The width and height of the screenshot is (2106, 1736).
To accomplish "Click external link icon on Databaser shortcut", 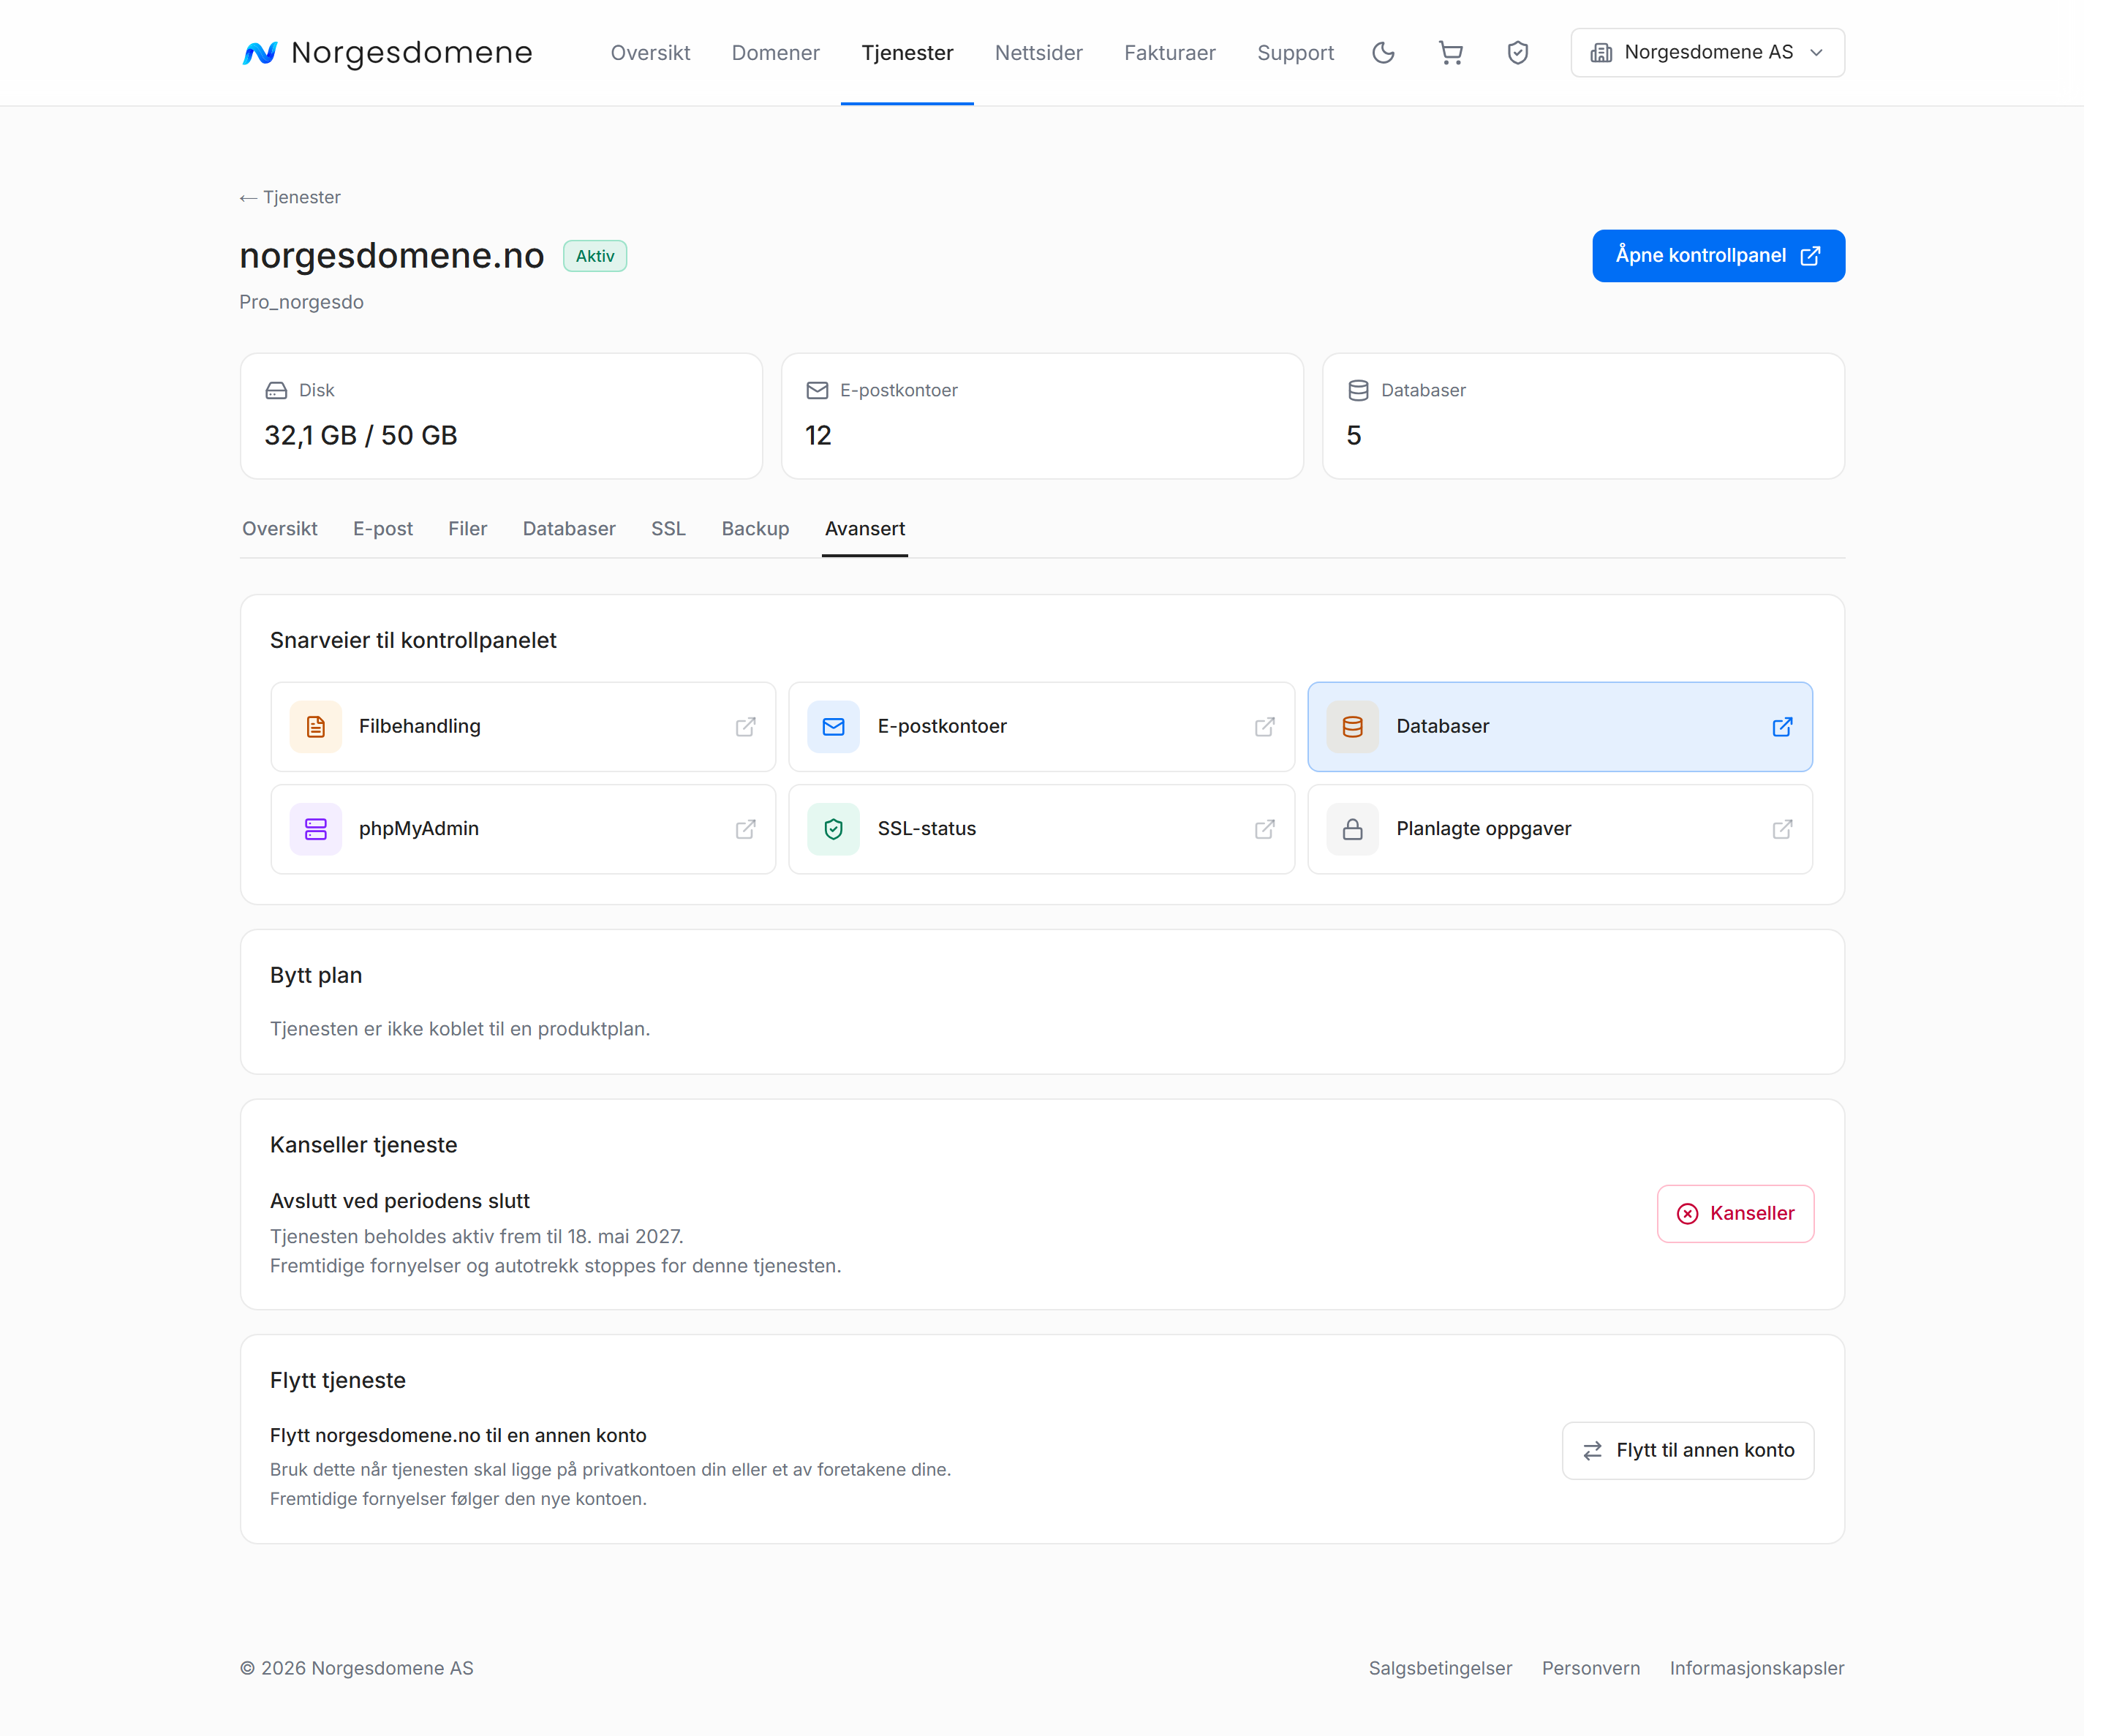I will (1782, 727).
